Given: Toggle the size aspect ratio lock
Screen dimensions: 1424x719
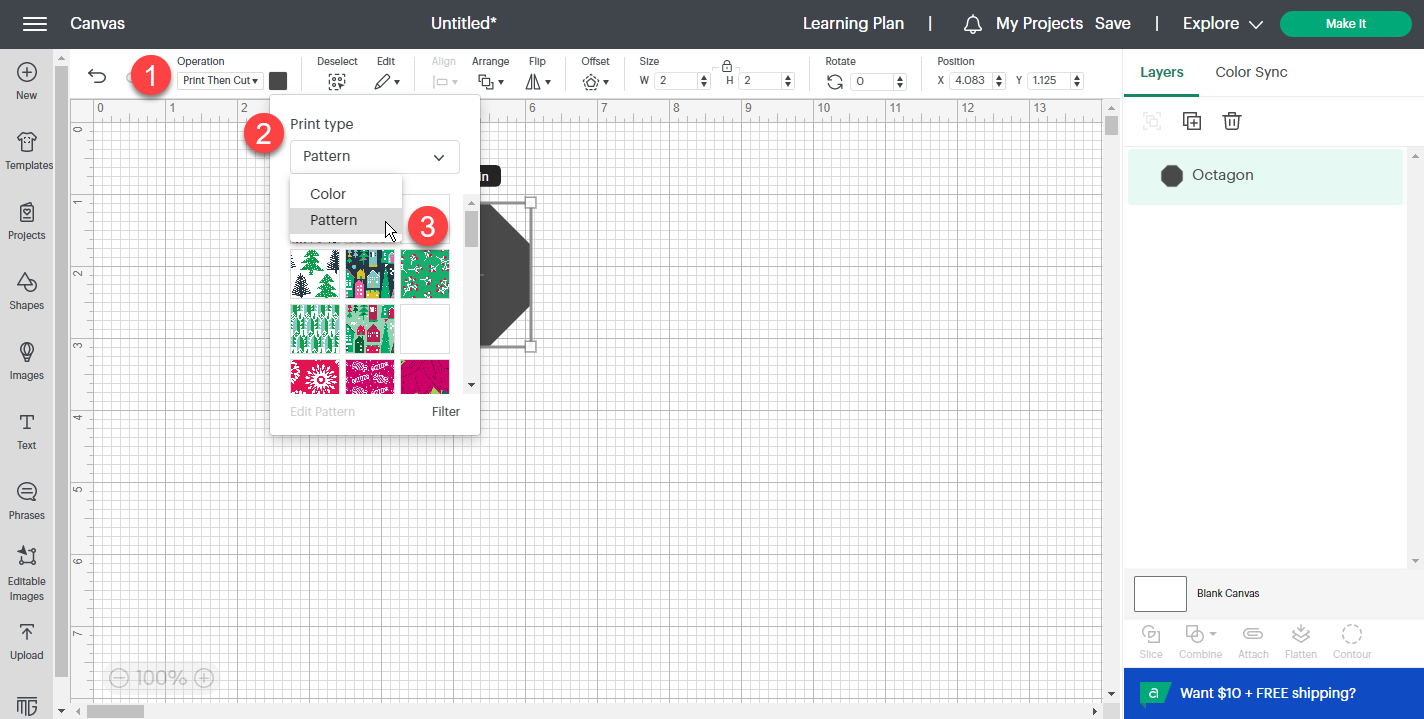Looking at the screenshot, I should (727, 66).
